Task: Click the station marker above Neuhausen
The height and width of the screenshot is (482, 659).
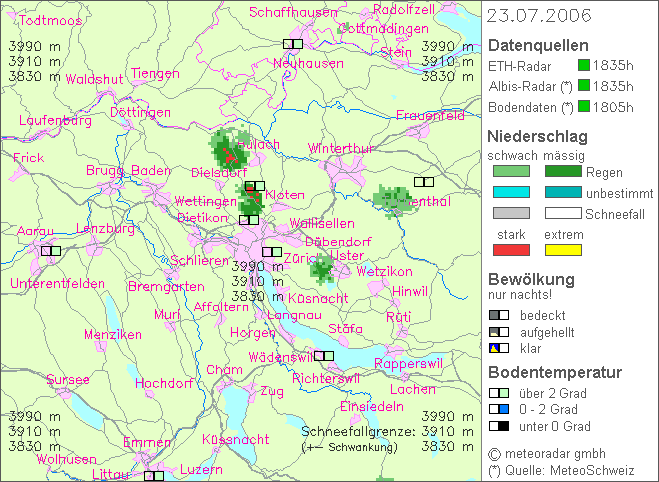Action: [293, 44]
